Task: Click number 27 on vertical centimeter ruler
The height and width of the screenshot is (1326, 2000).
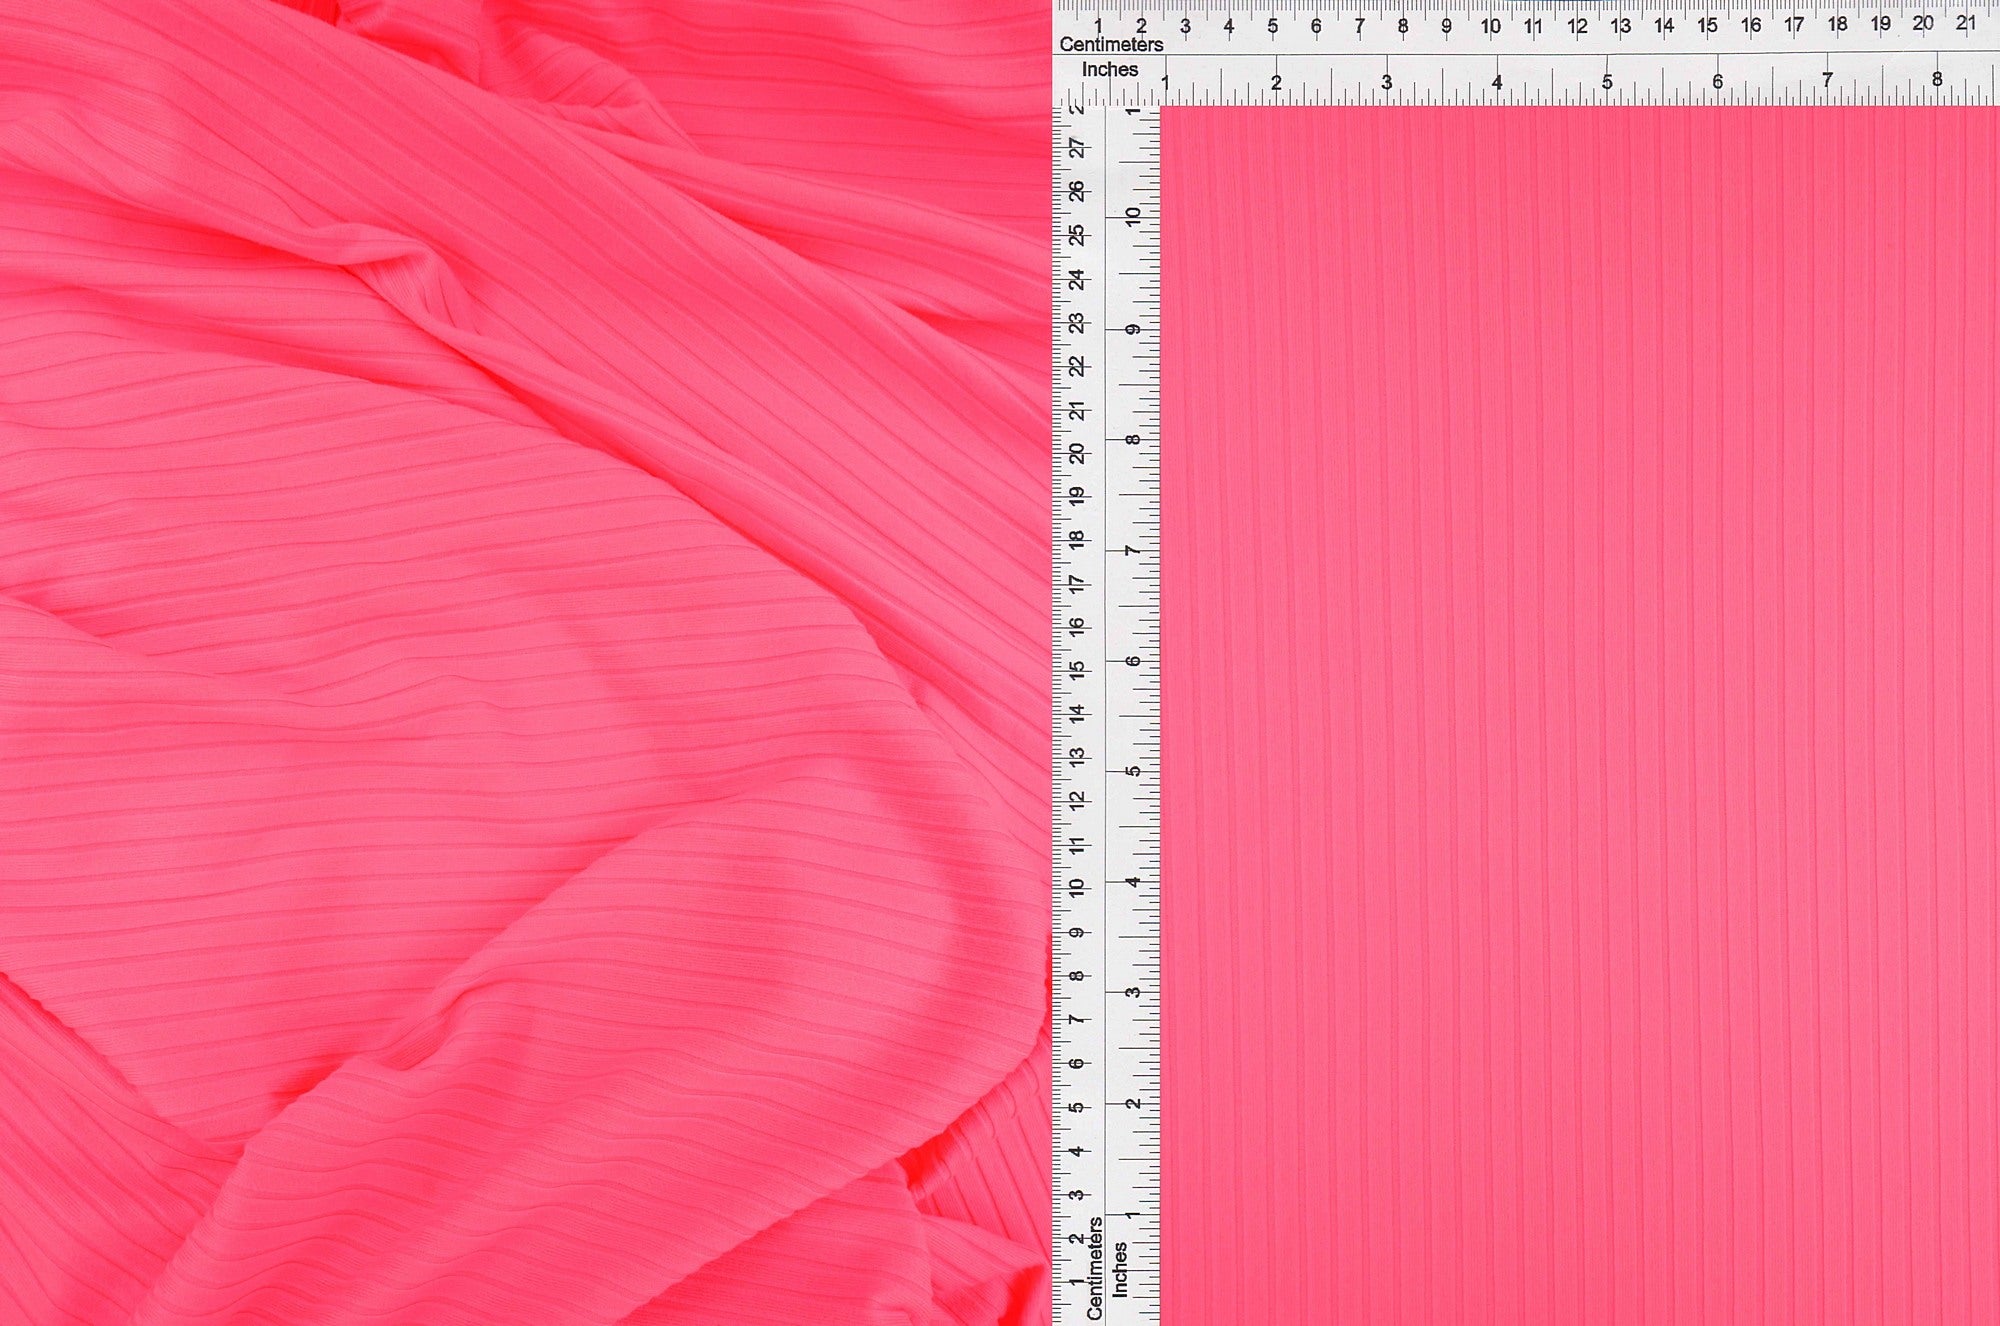Action: coord(1077,149)
